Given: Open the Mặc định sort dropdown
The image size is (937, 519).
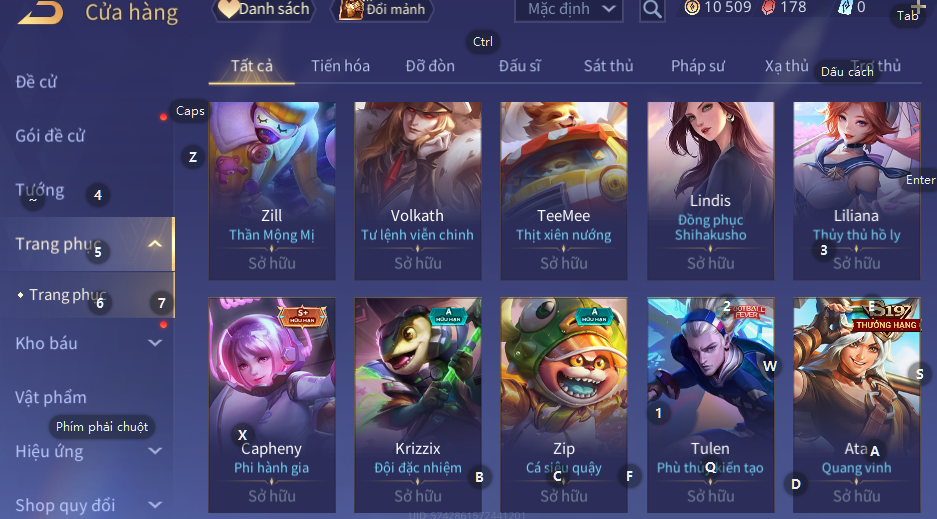Looking at the screenshot, I should click(568, 9).
